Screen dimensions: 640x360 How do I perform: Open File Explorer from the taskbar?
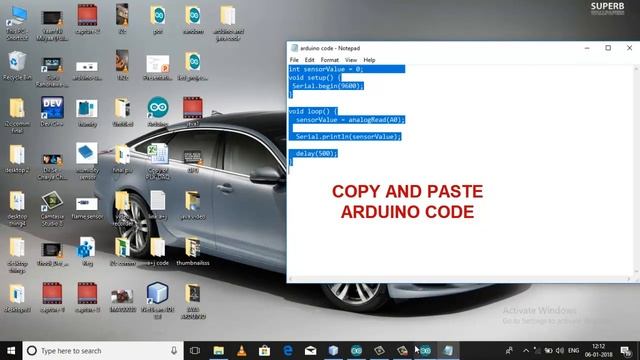(219, 351)
